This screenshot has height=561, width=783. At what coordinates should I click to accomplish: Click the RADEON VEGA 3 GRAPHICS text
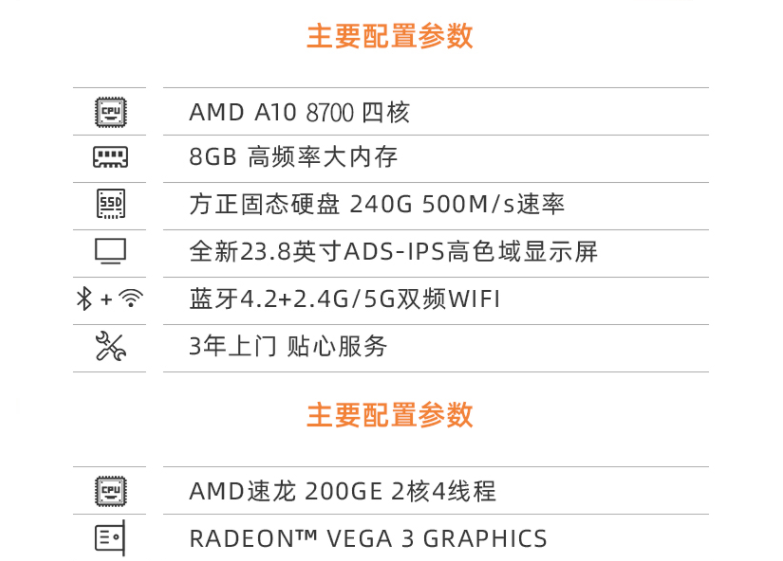(x=368, y=539)
